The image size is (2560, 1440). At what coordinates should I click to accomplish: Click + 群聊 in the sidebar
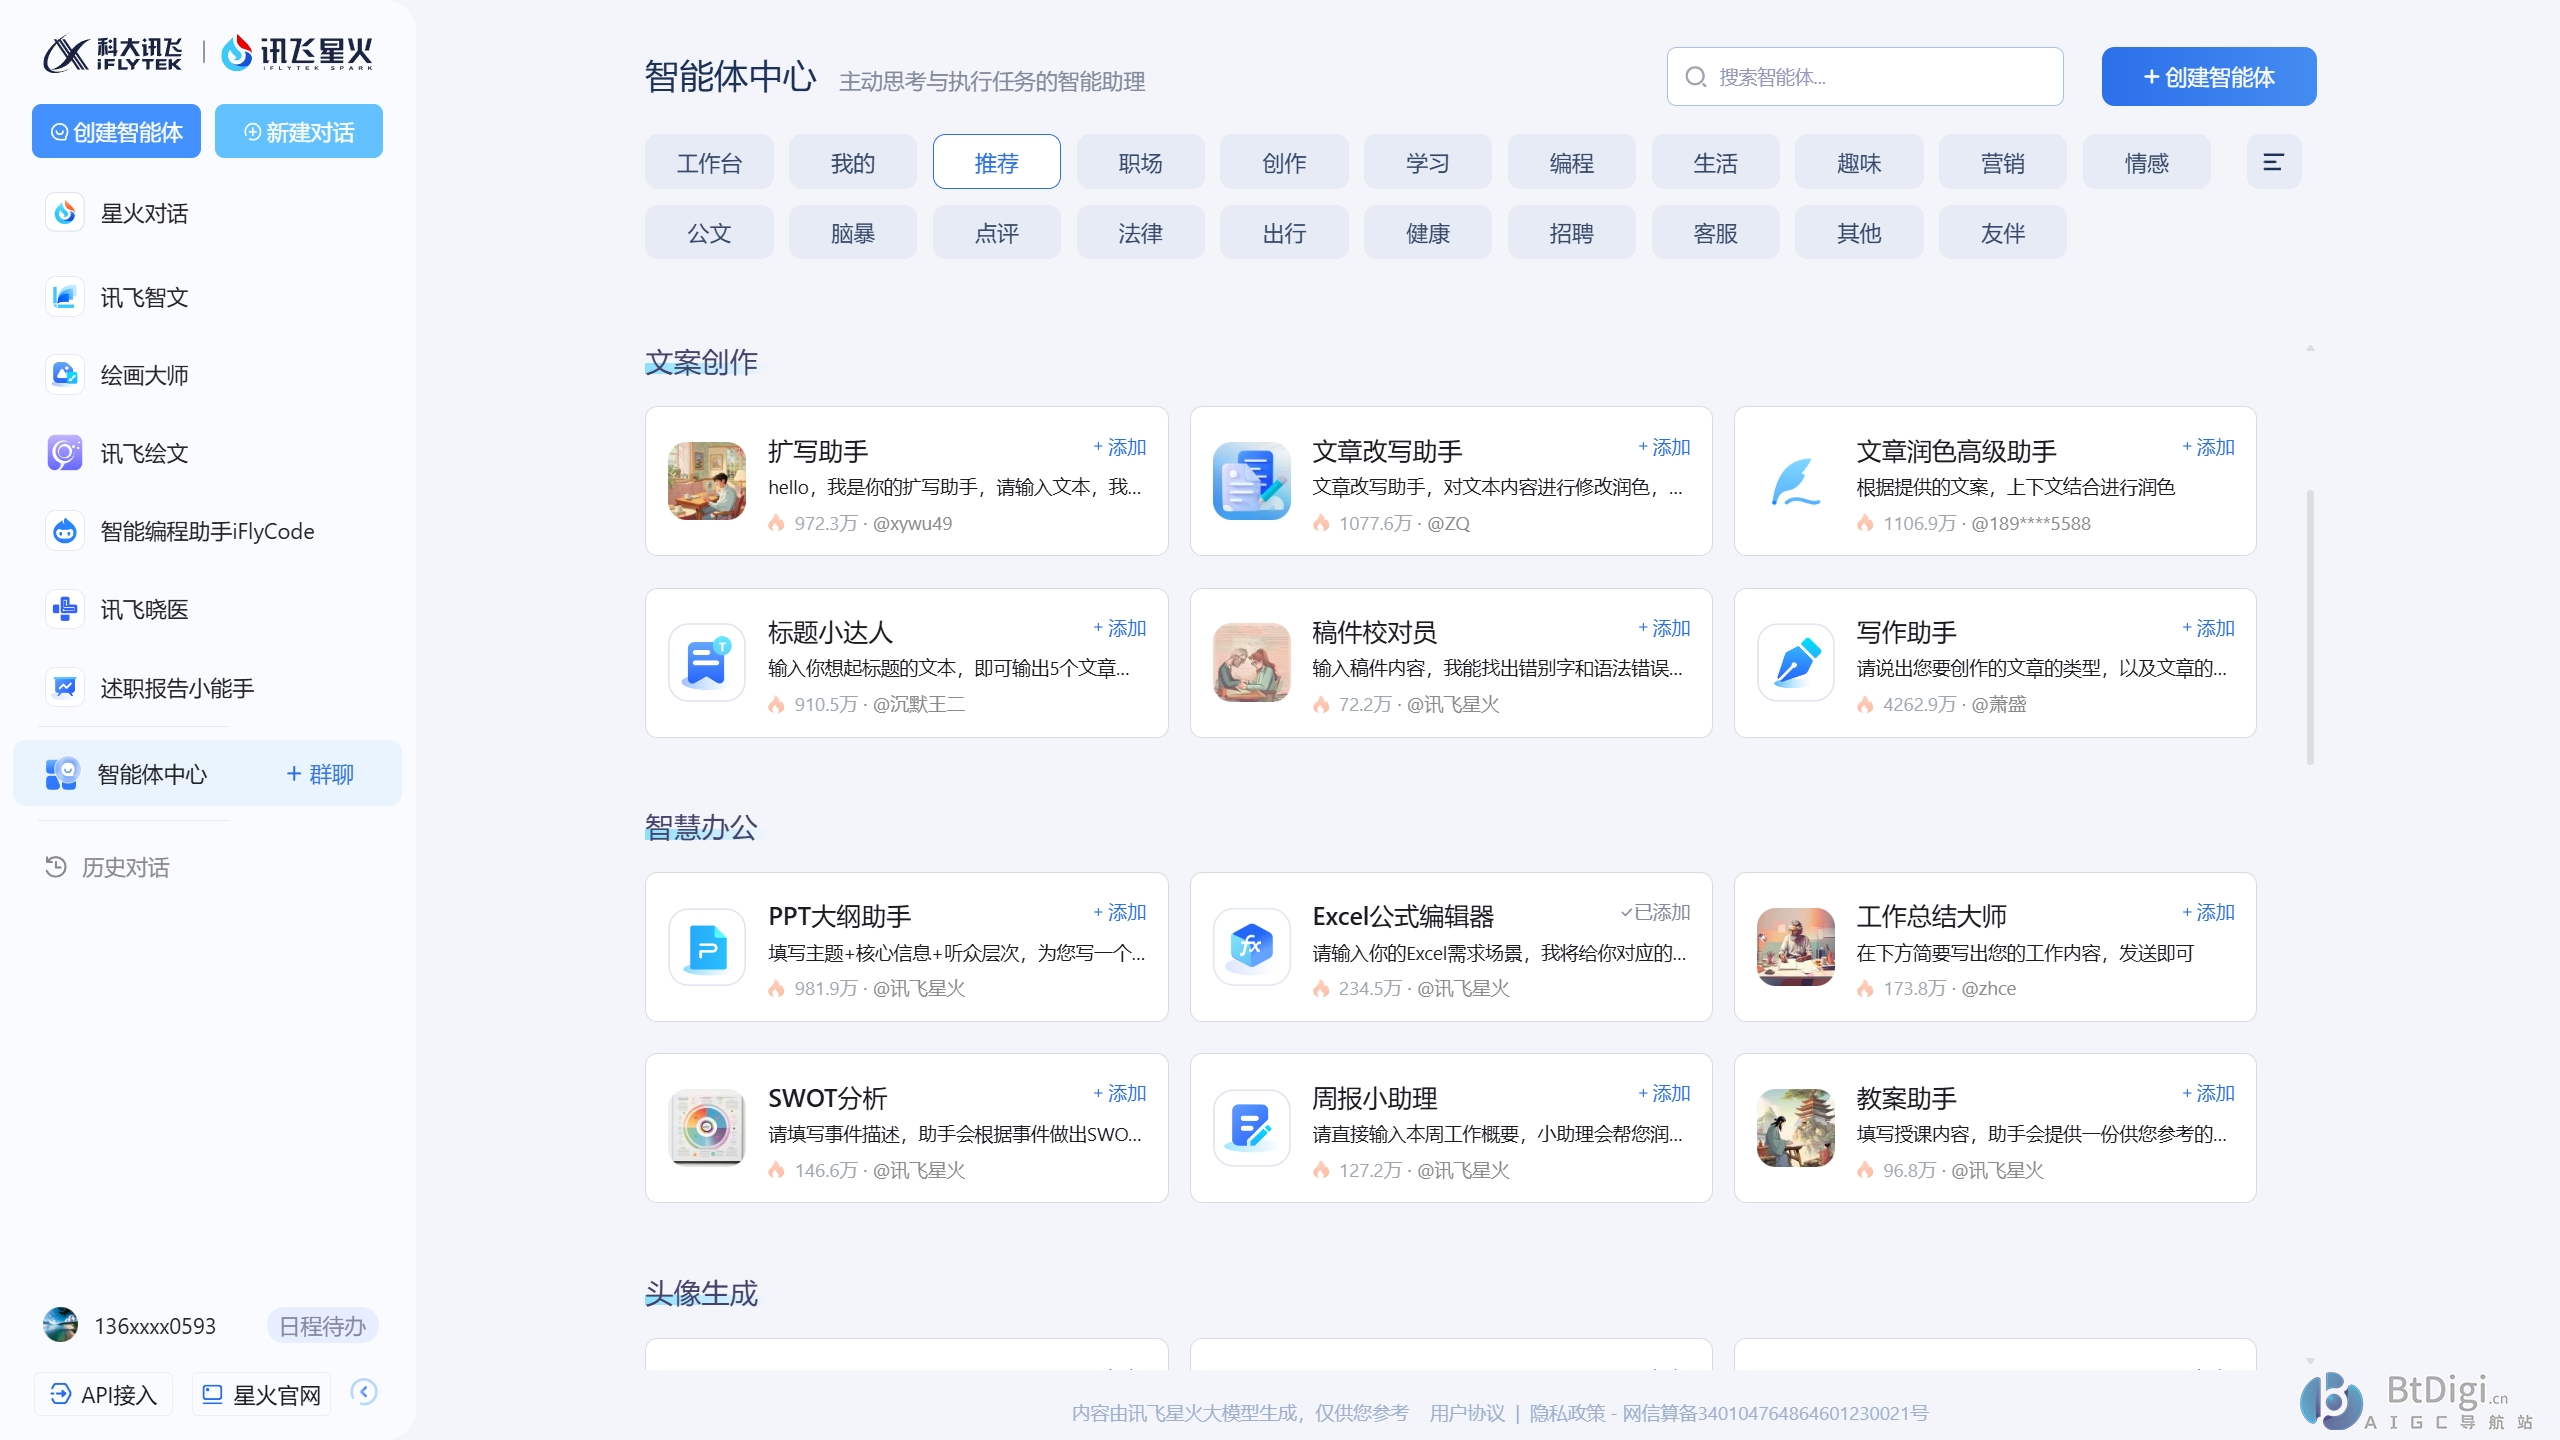pyautogui.click(x=320, y=774)
